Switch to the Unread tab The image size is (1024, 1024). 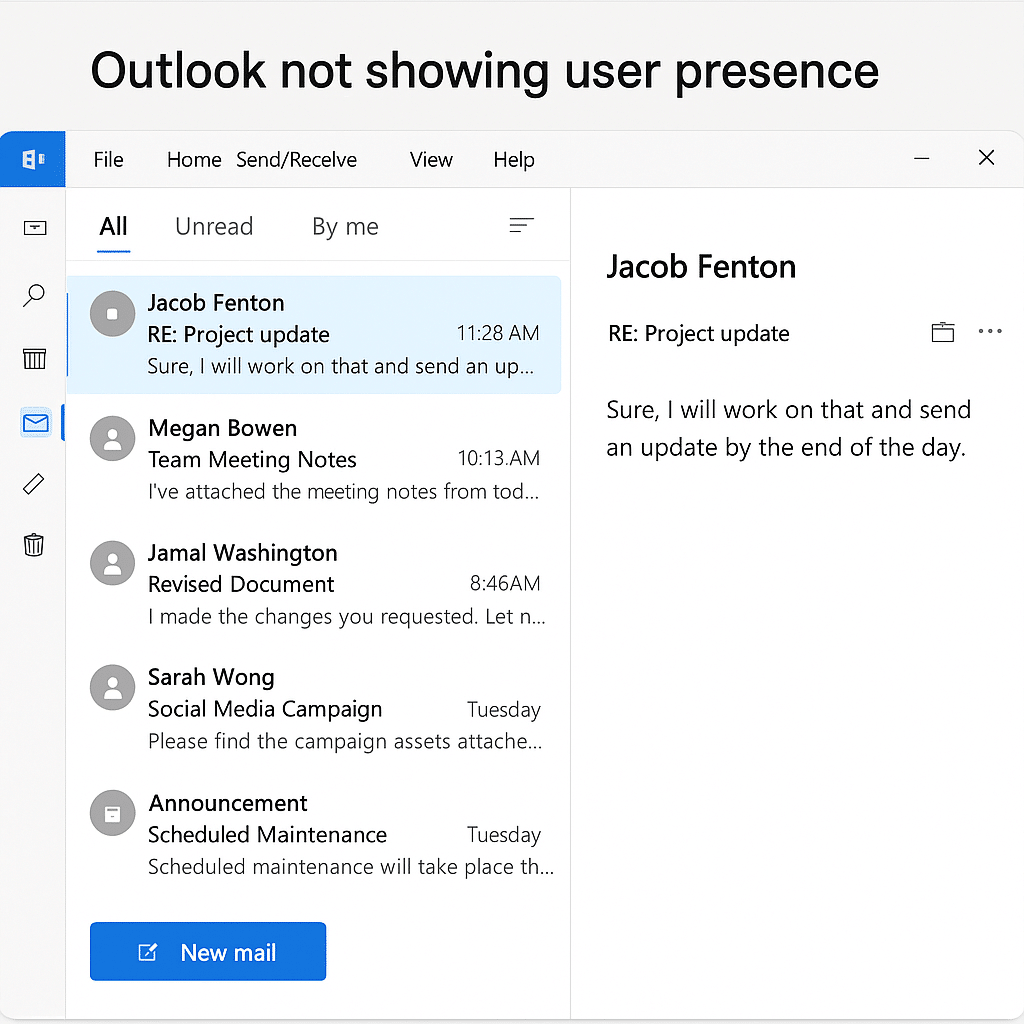214,227
